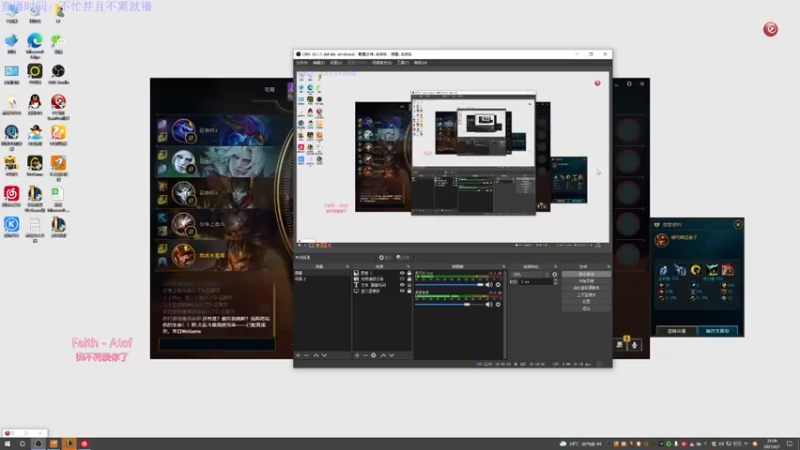
Task: Click the Exit button in OBS controls
Action: (x=586, y=308)
